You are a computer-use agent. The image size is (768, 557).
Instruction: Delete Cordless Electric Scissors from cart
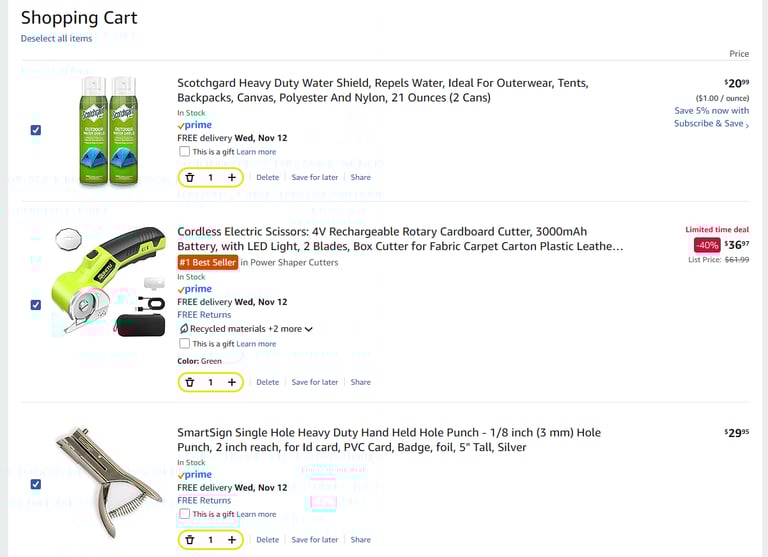point(267,382)
